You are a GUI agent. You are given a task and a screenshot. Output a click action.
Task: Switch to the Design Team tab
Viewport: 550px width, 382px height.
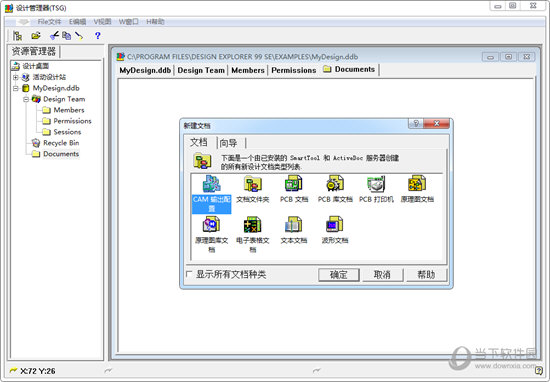point(201,70)
